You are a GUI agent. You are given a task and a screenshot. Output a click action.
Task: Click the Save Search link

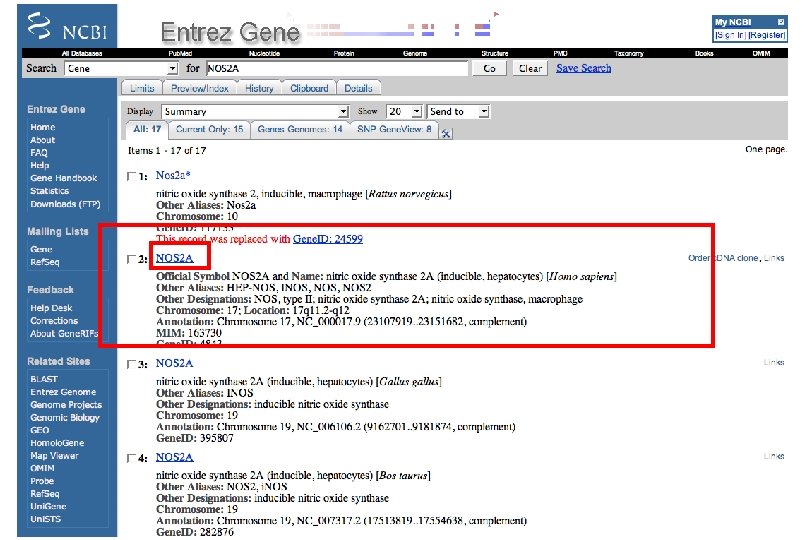coord(584,68)
